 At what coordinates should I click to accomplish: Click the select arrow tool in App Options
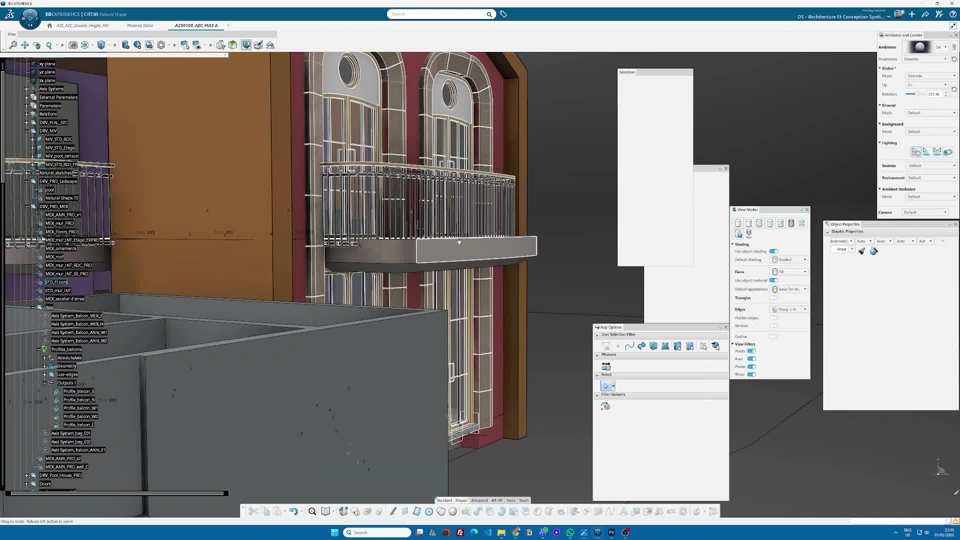point(606,386)
